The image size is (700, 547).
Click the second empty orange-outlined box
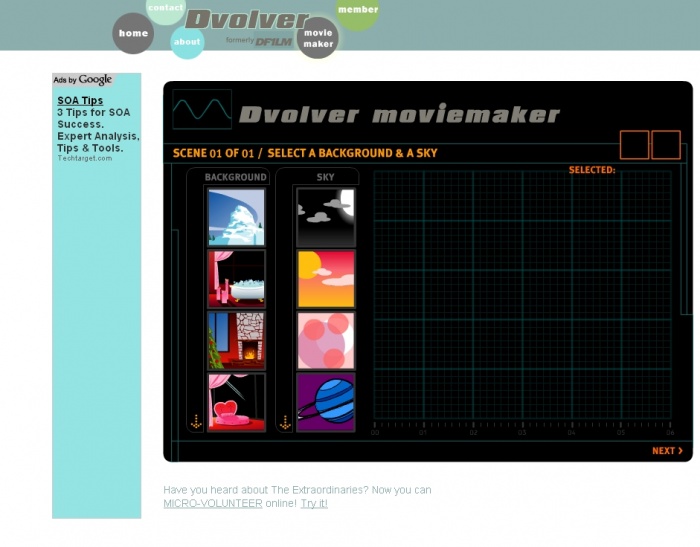pos(666,145)
